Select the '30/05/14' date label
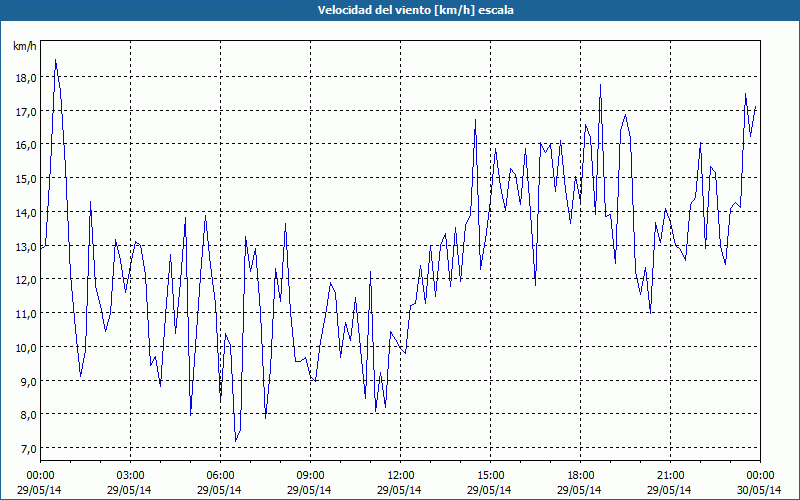Image resolution: width=800 pixels, height=500 pixels. pos(760,490)
